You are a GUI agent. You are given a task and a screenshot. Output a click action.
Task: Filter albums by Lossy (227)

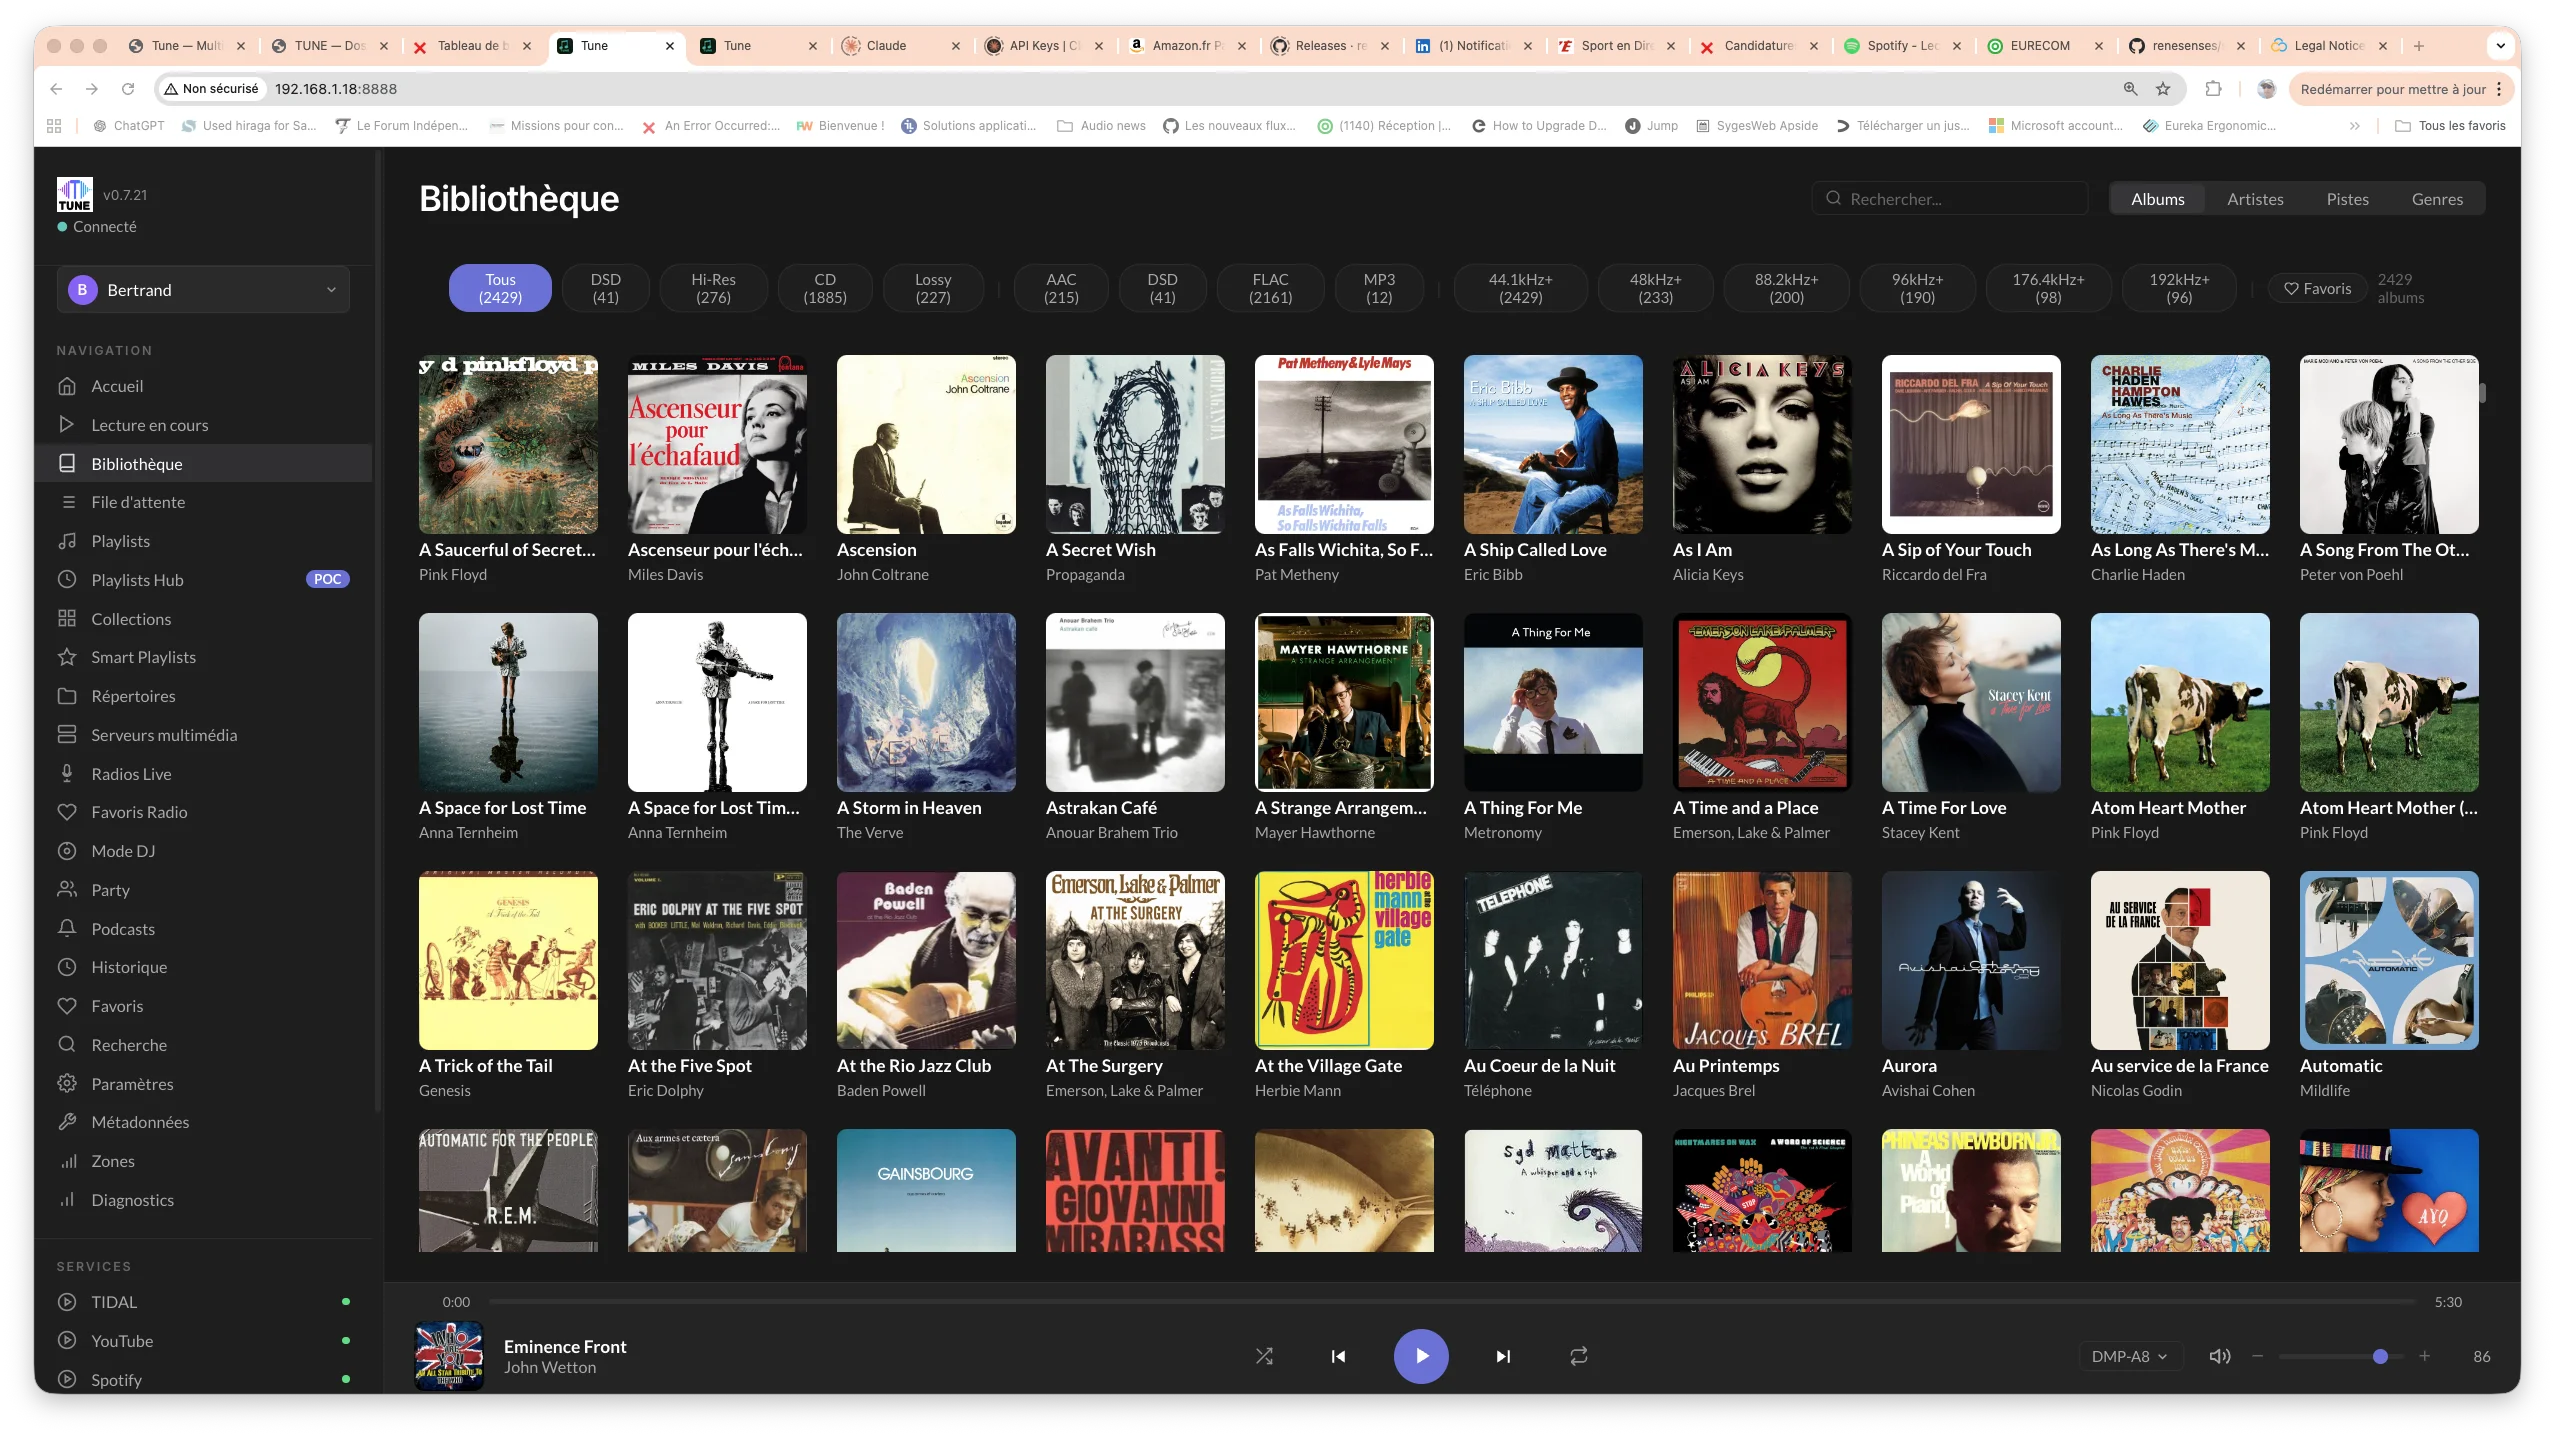coord(933,289)
